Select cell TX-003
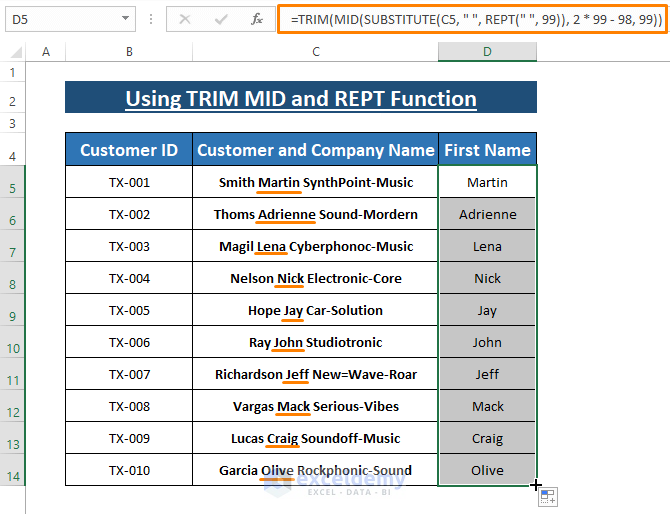This screenshot has height=514, width=670. coord(129,246)
